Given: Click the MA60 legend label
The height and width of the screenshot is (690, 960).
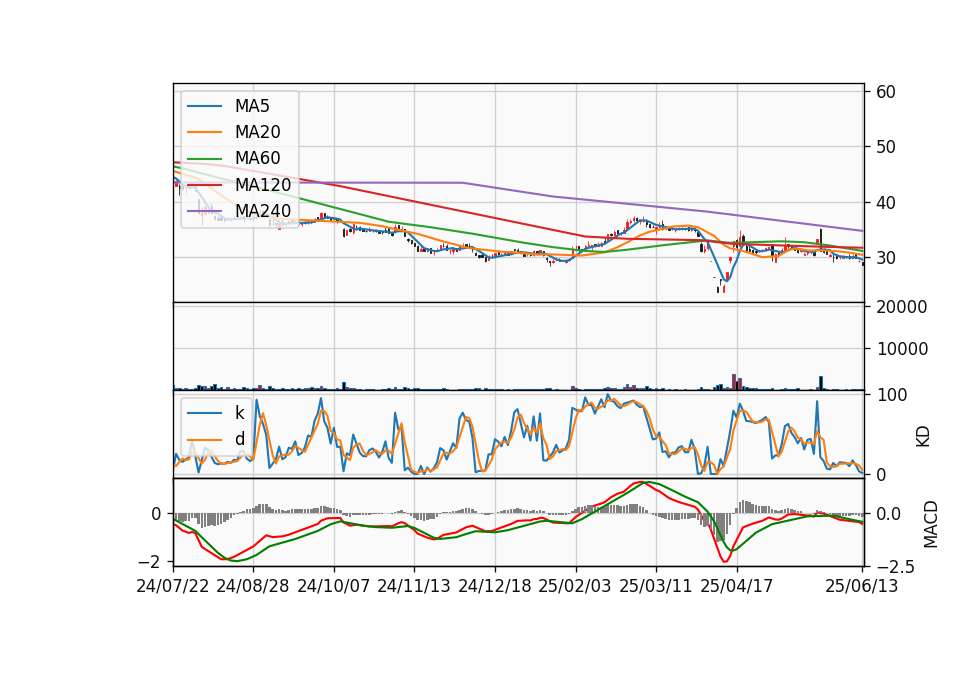Looking at the screenshot, I should [257, 158].
